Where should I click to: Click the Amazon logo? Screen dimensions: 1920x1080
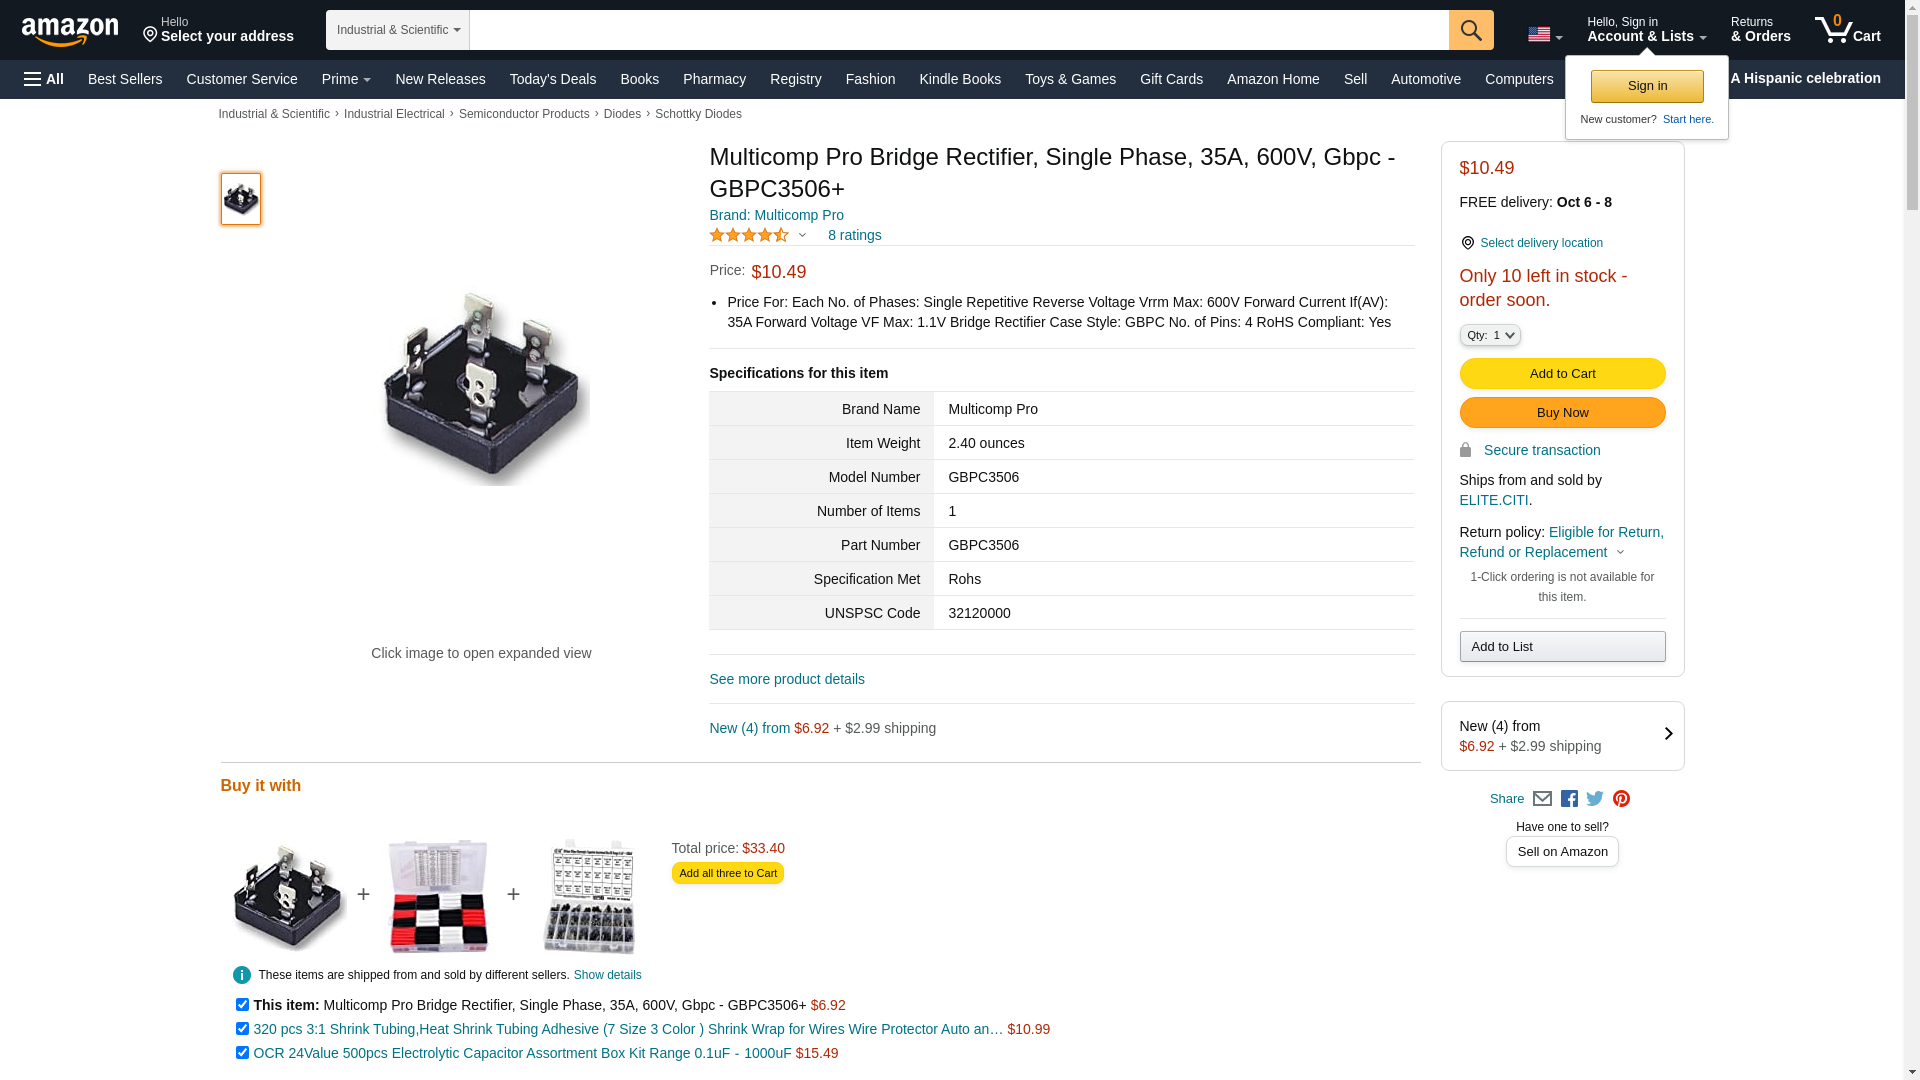click(70, 31)
